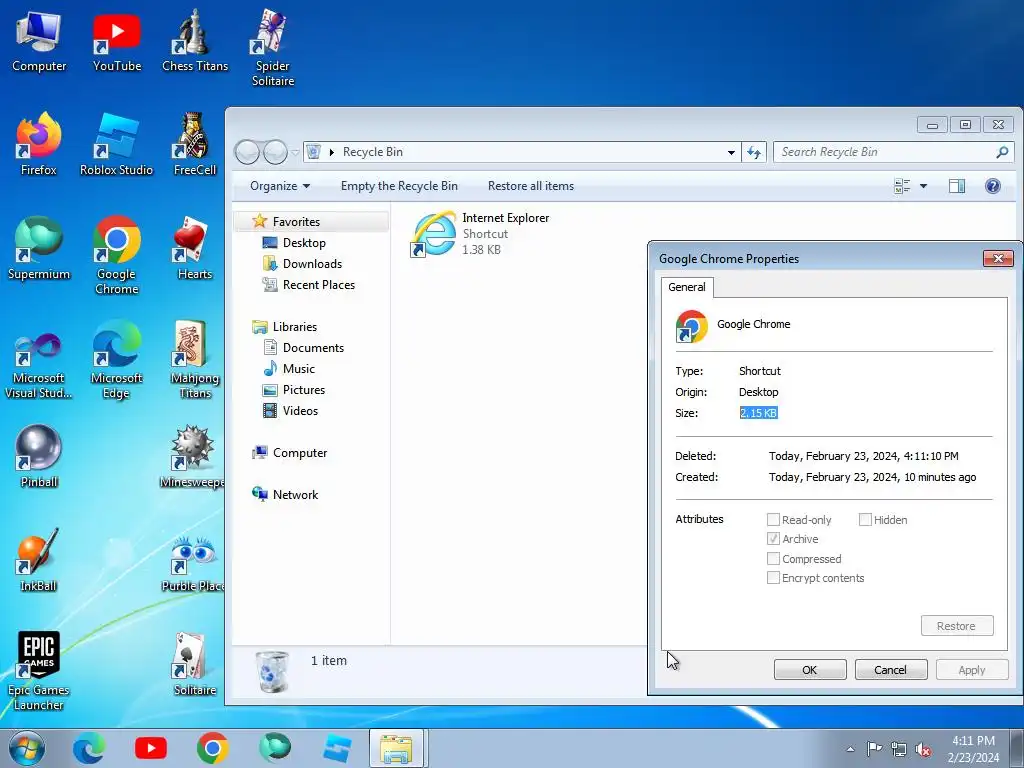
Task: Toggle the Hidden attribute checkbox
Action: (865, 520)
